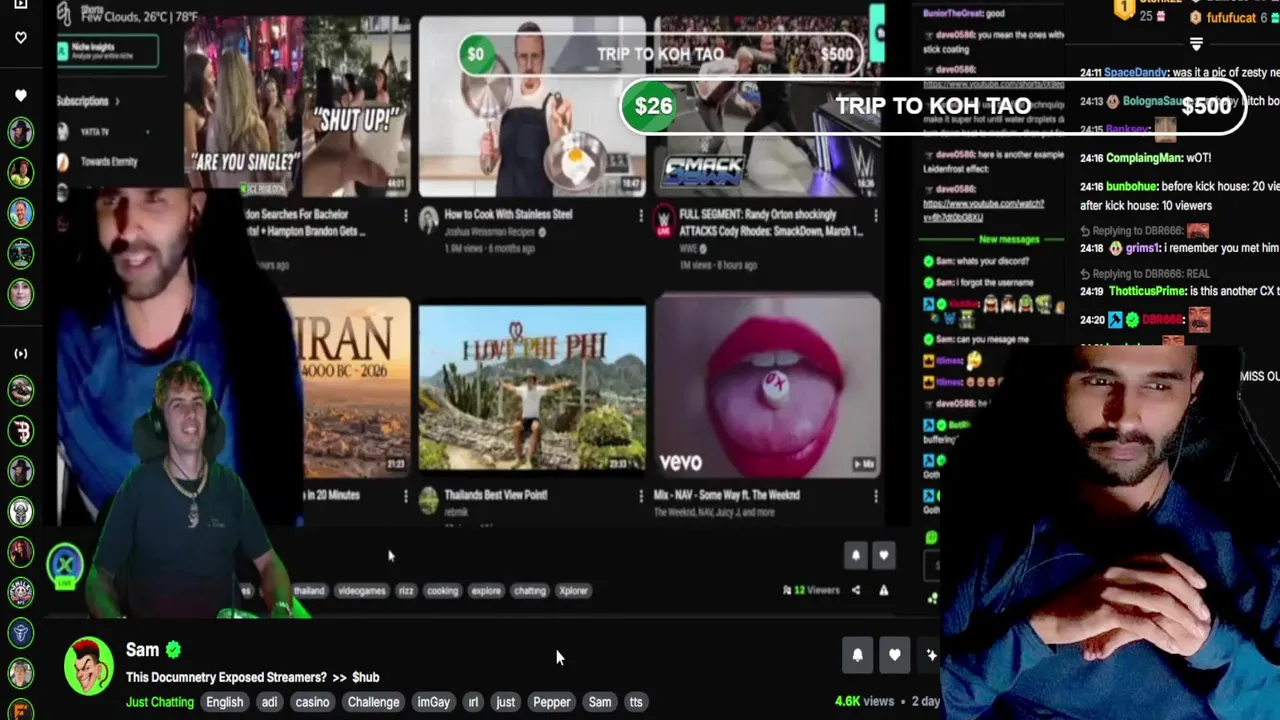
Task: Select the casino tag
Action: [312, 702]
